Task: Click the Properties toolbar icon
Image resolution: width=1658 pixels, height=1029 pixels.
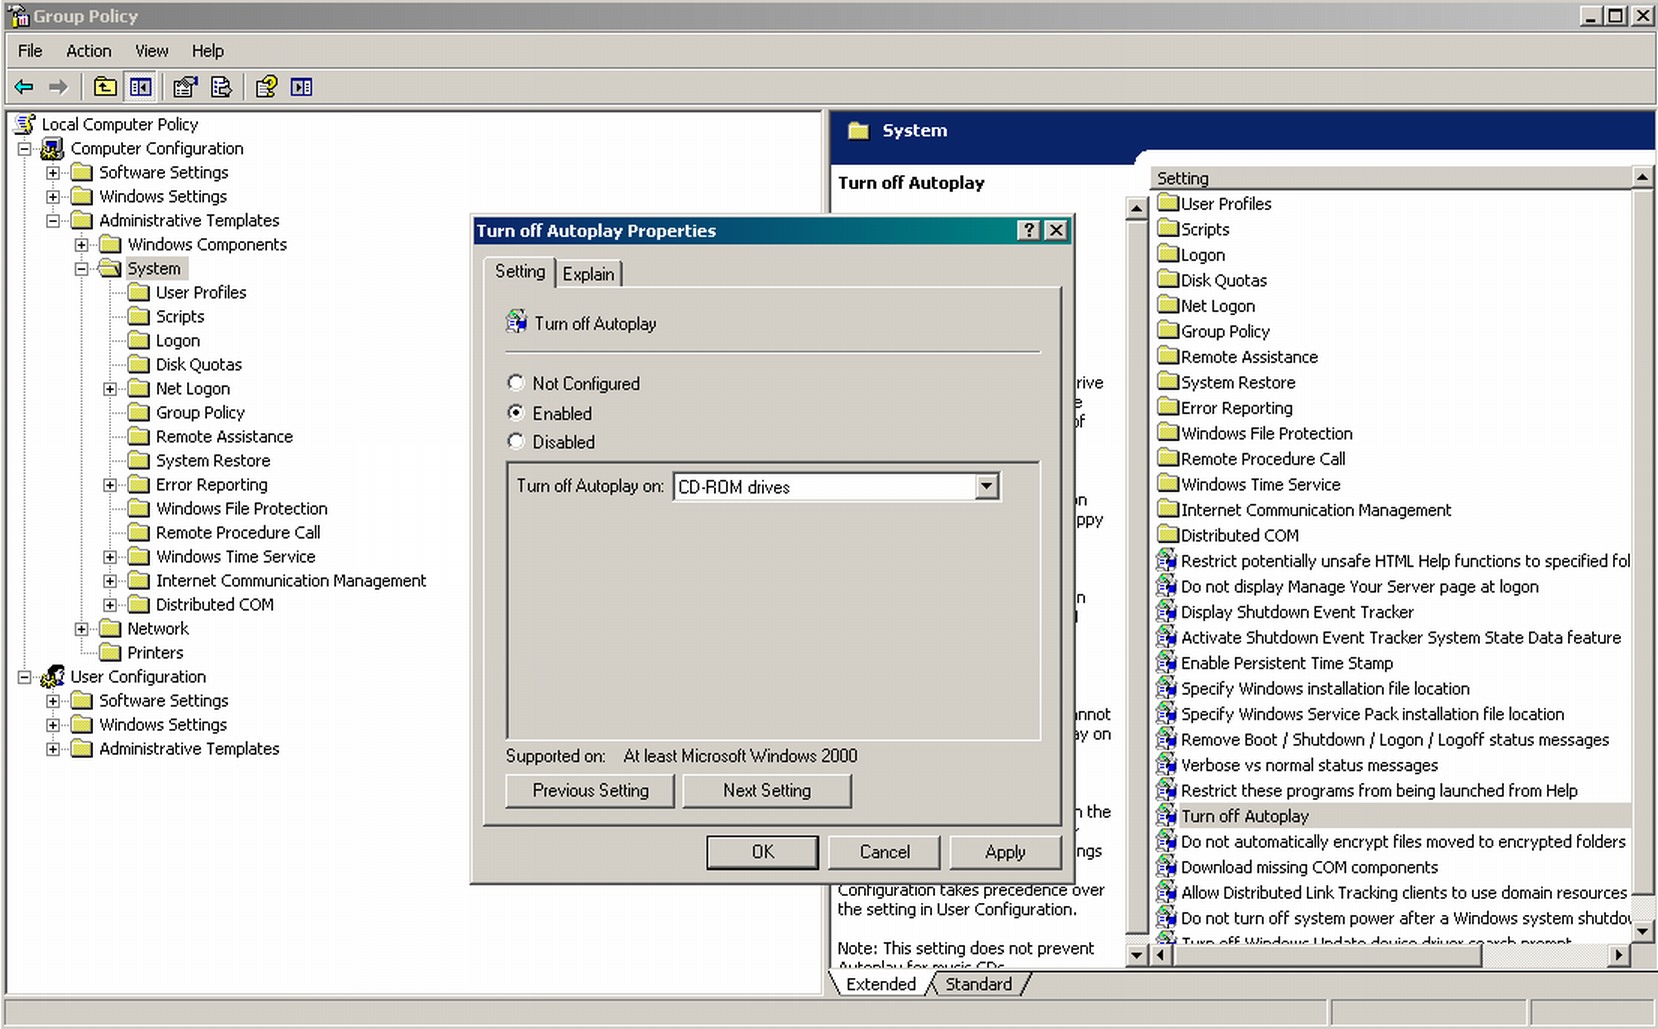Action: [184, 87]
